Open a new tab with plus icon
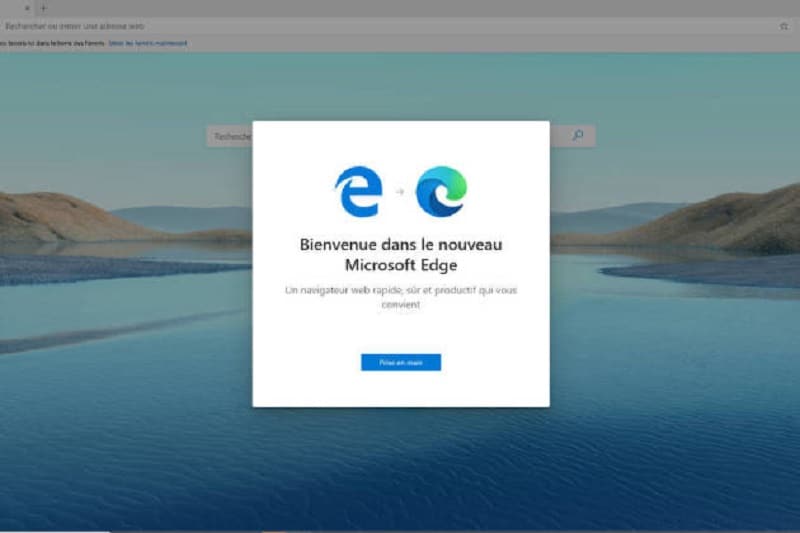Screen dimensions: 800x533 click(x=43, y=7)
